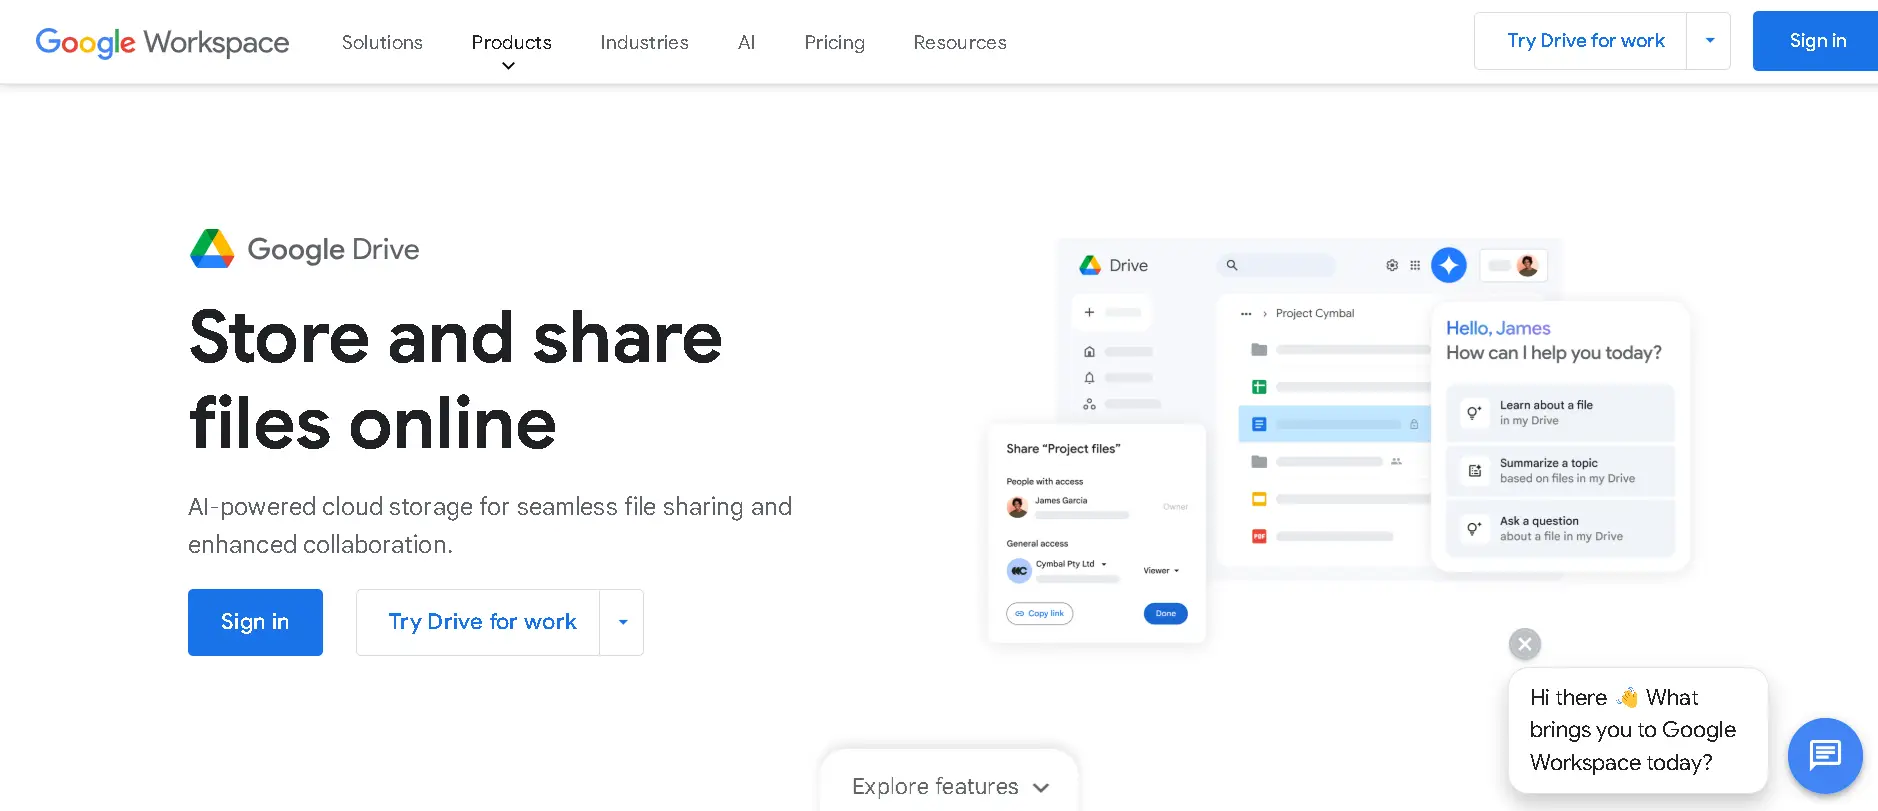
Task: Open the Google Workspace logo link
Action: [162, 42]
